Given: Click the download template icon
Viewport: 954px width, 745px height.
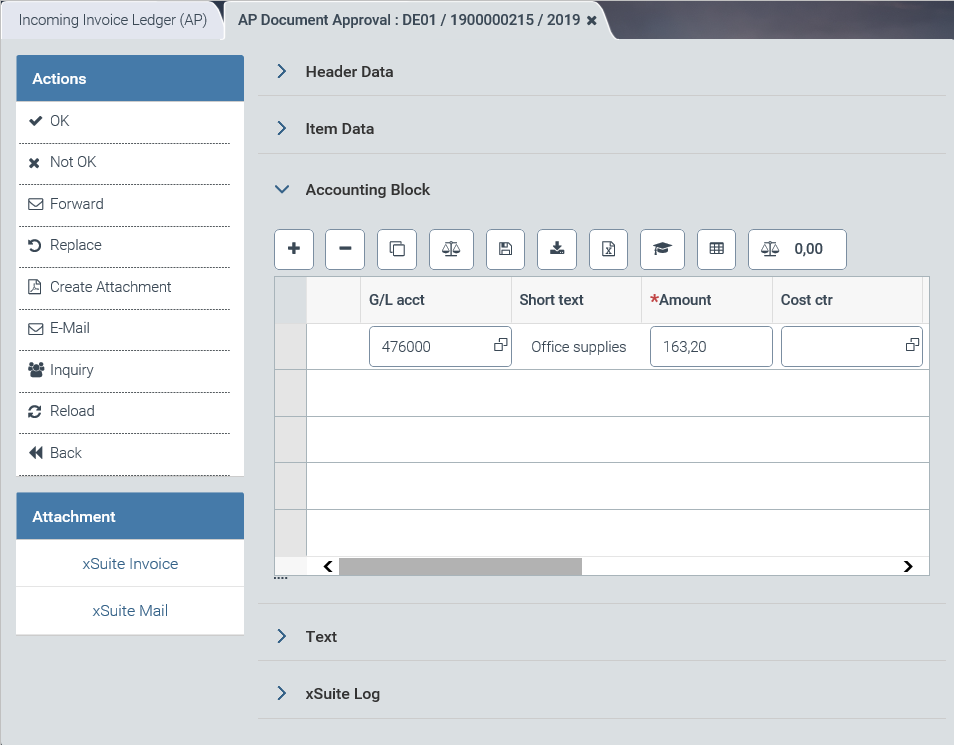Looking at the screenshot, I should pyautogui.click(x=557, y=249).
